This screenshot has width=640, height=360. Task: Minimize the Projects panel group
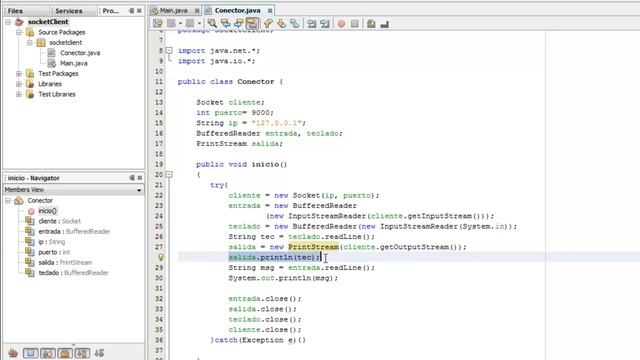click(x=131, y=11)
